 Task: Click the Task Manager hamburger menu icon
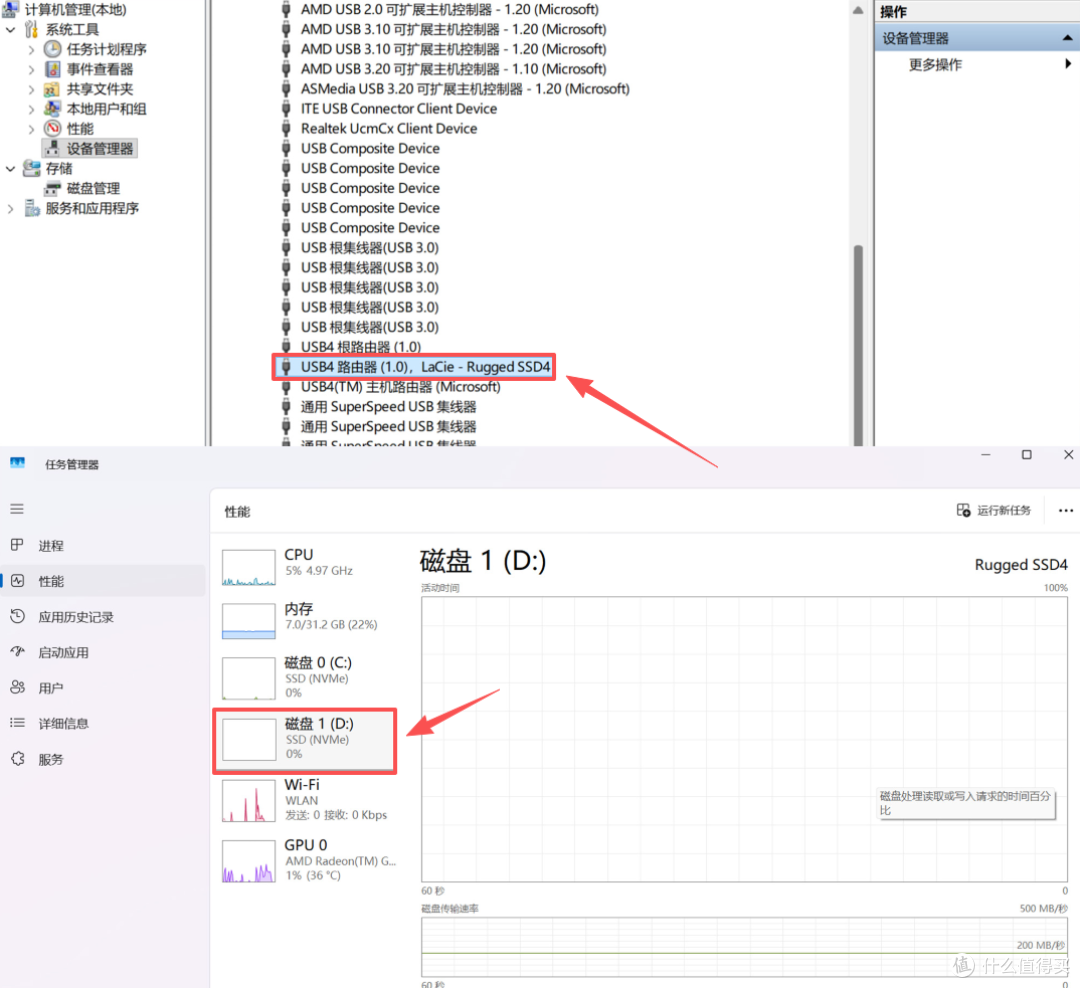(x=17, y=508)
